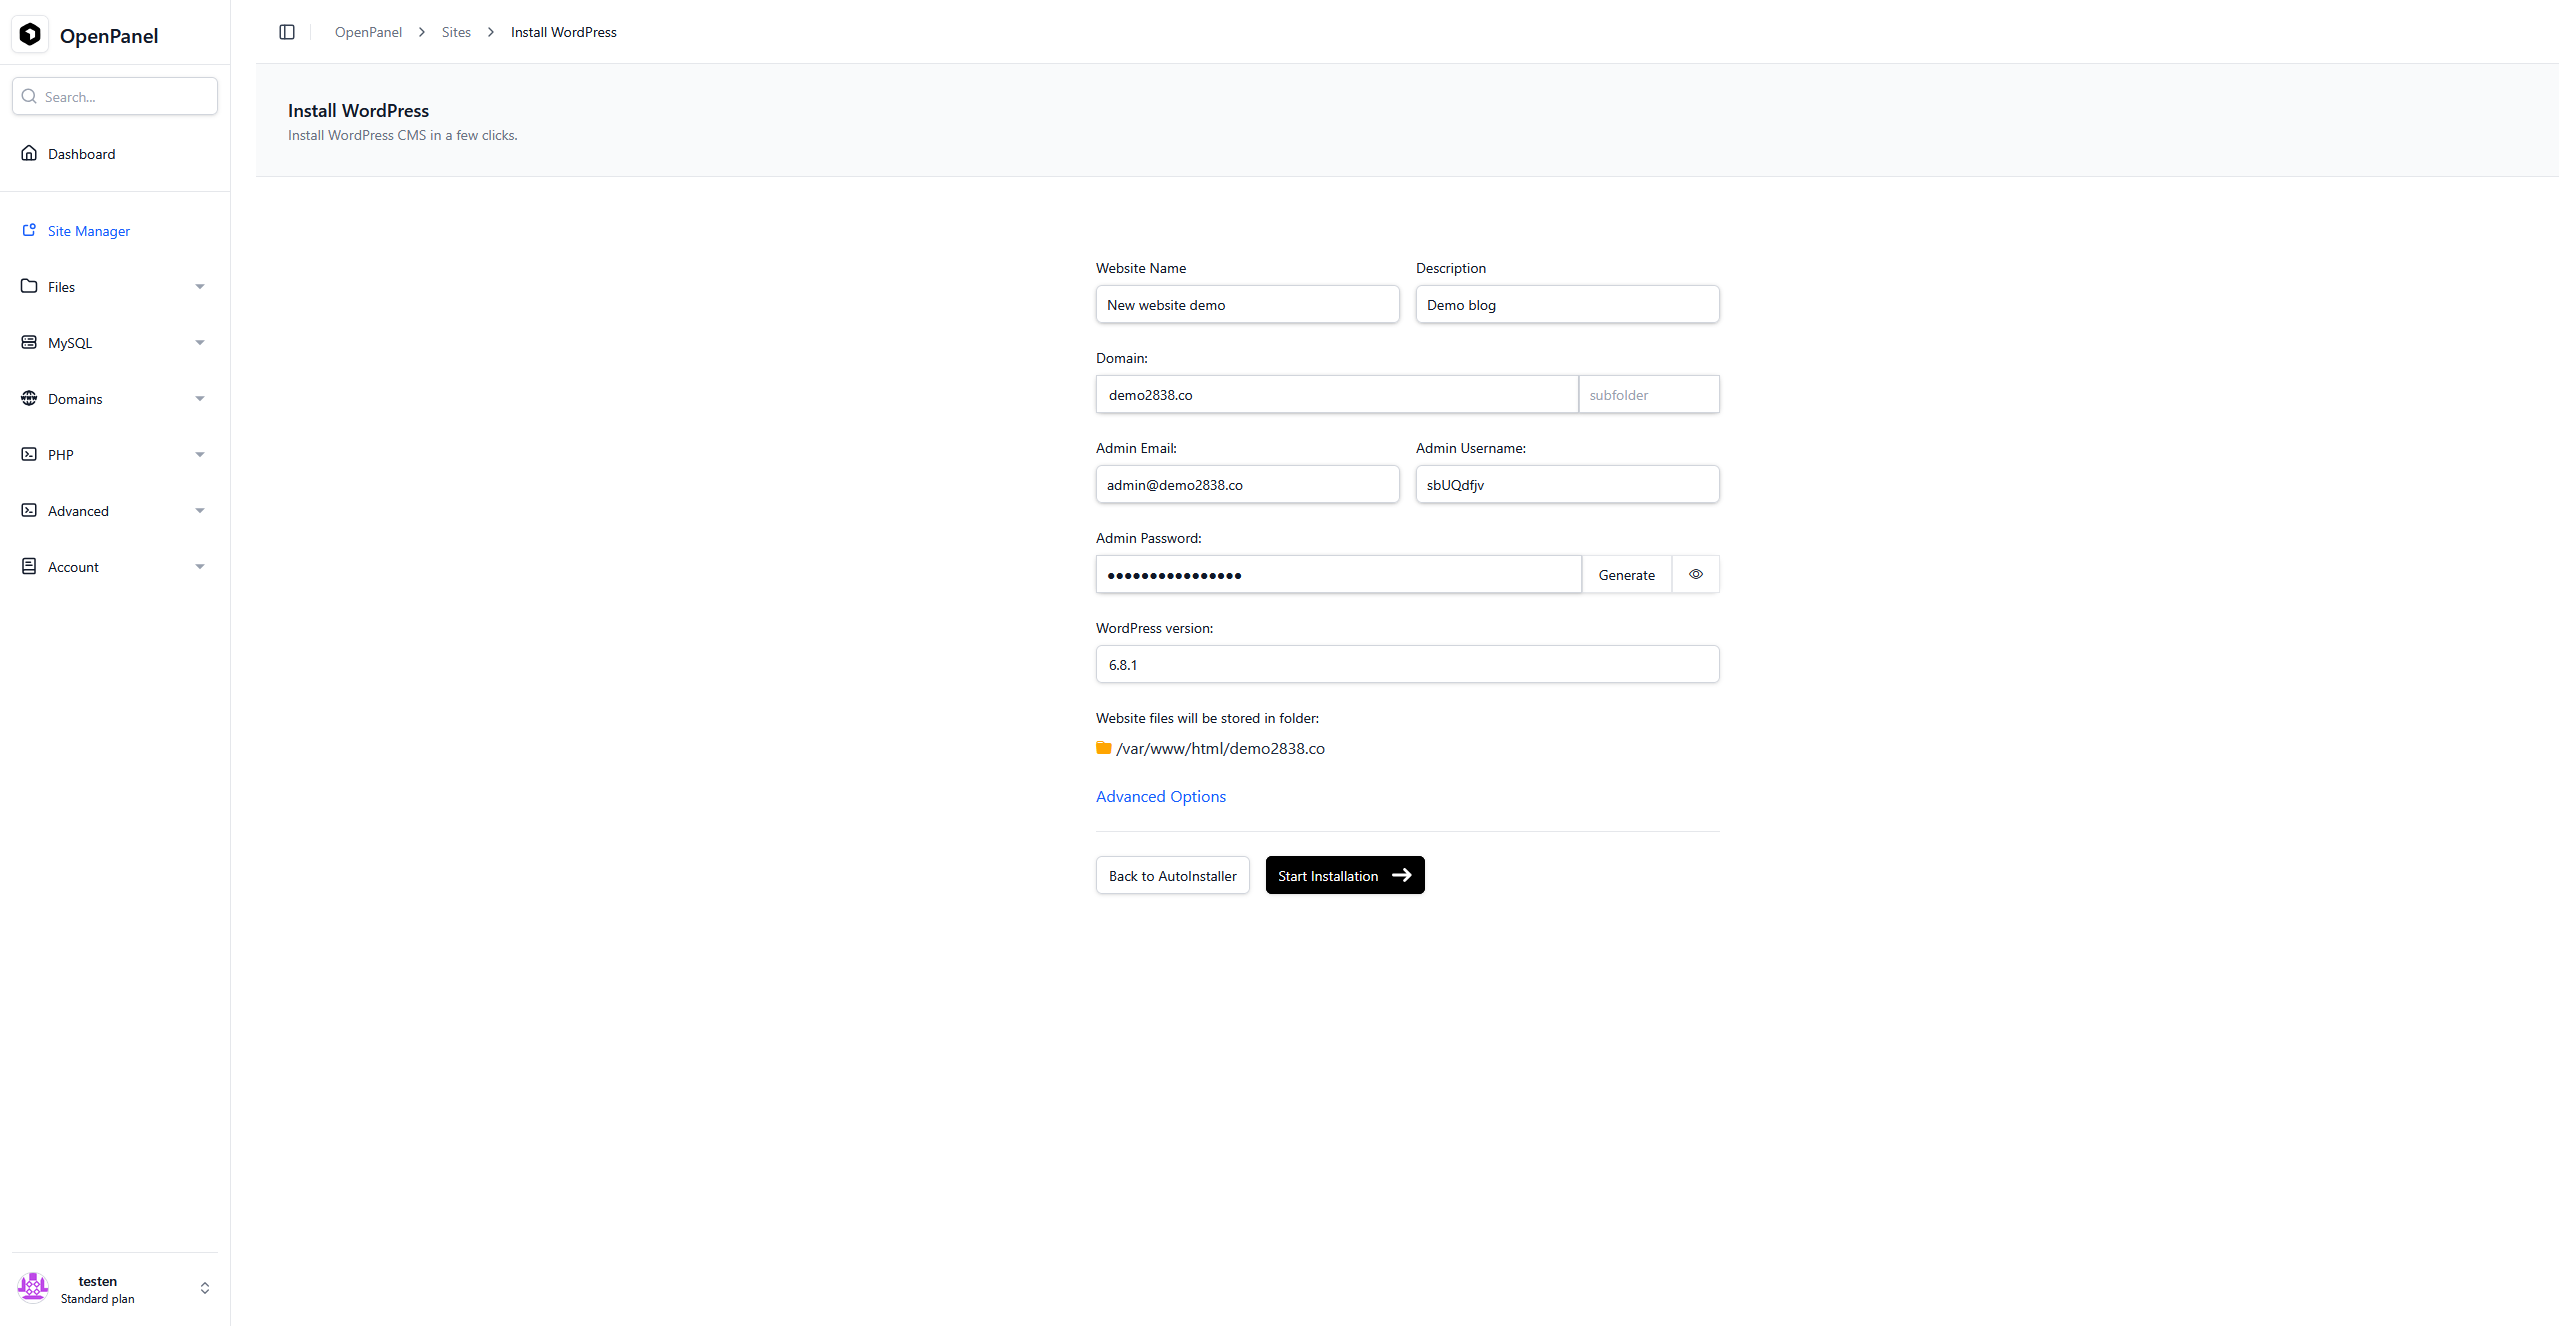Expand the Files submenu arrow

pos(200,287)
